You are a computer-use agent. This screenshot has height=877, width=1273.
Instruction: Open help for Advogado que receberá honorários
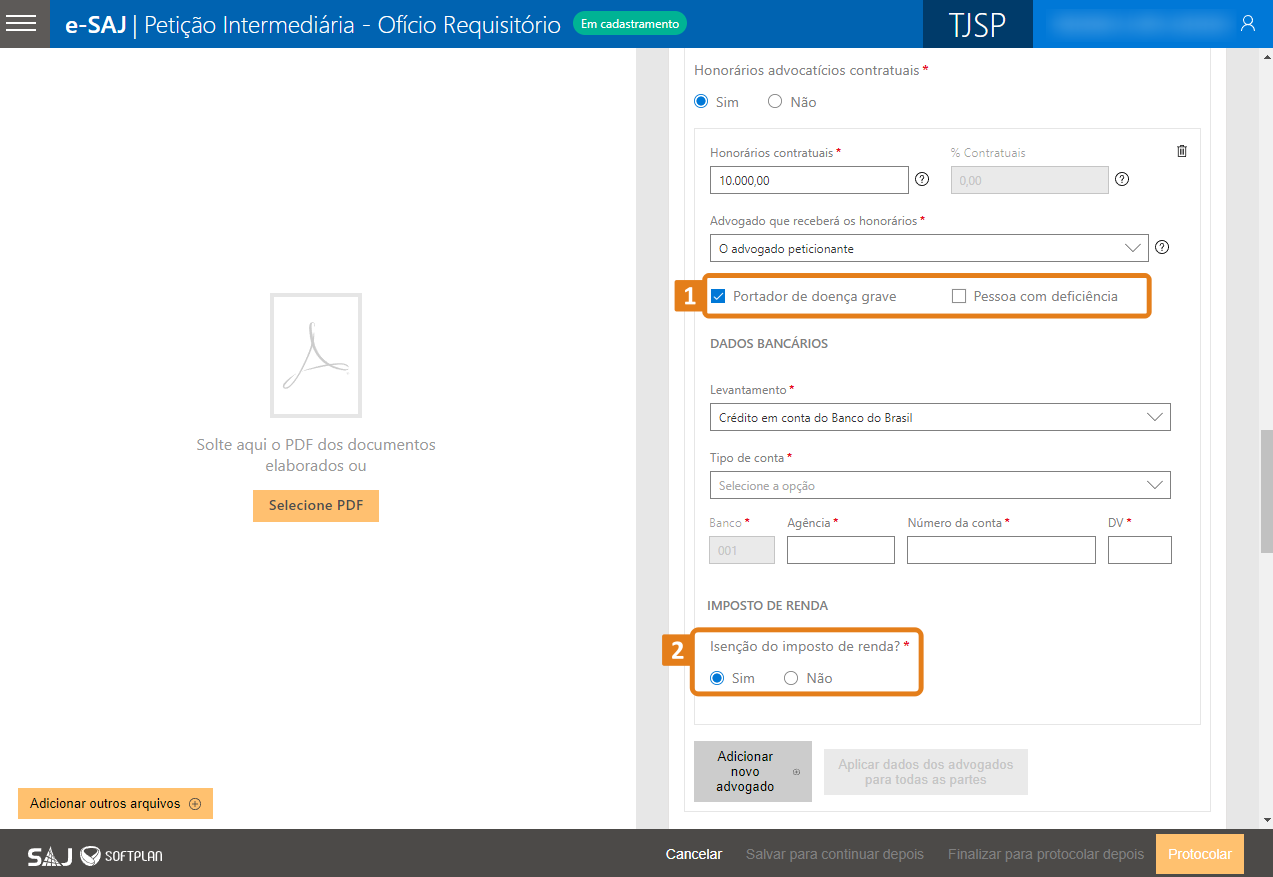click(x=1162, y=248)
